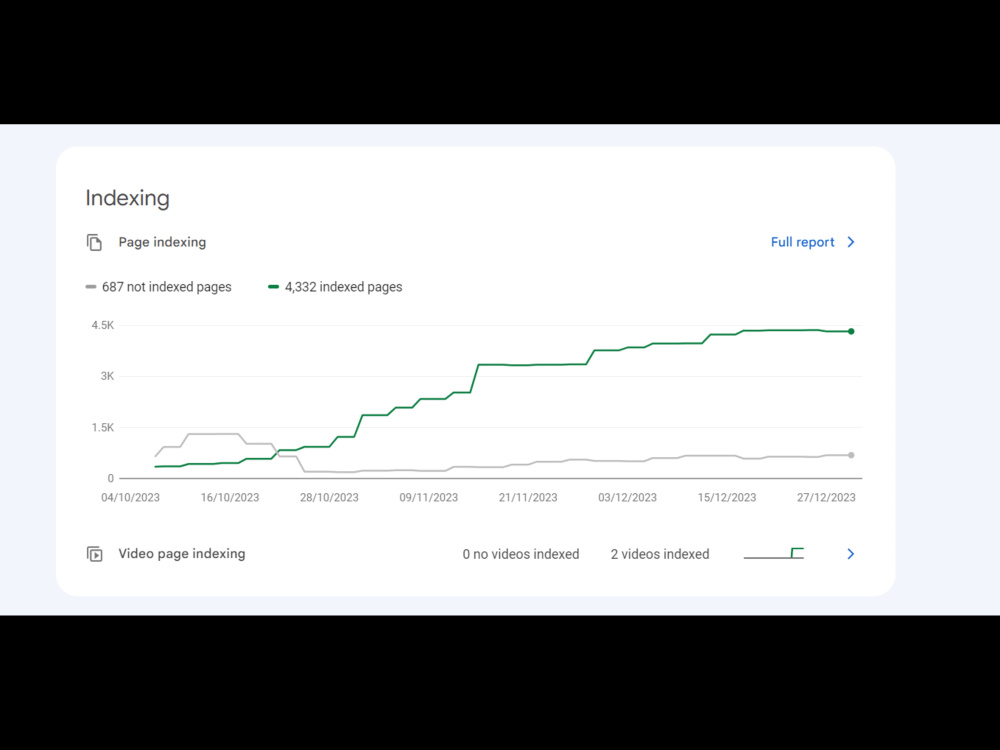
Task: Select the 4,332 indexed pages label
Action: pos(344,287)
